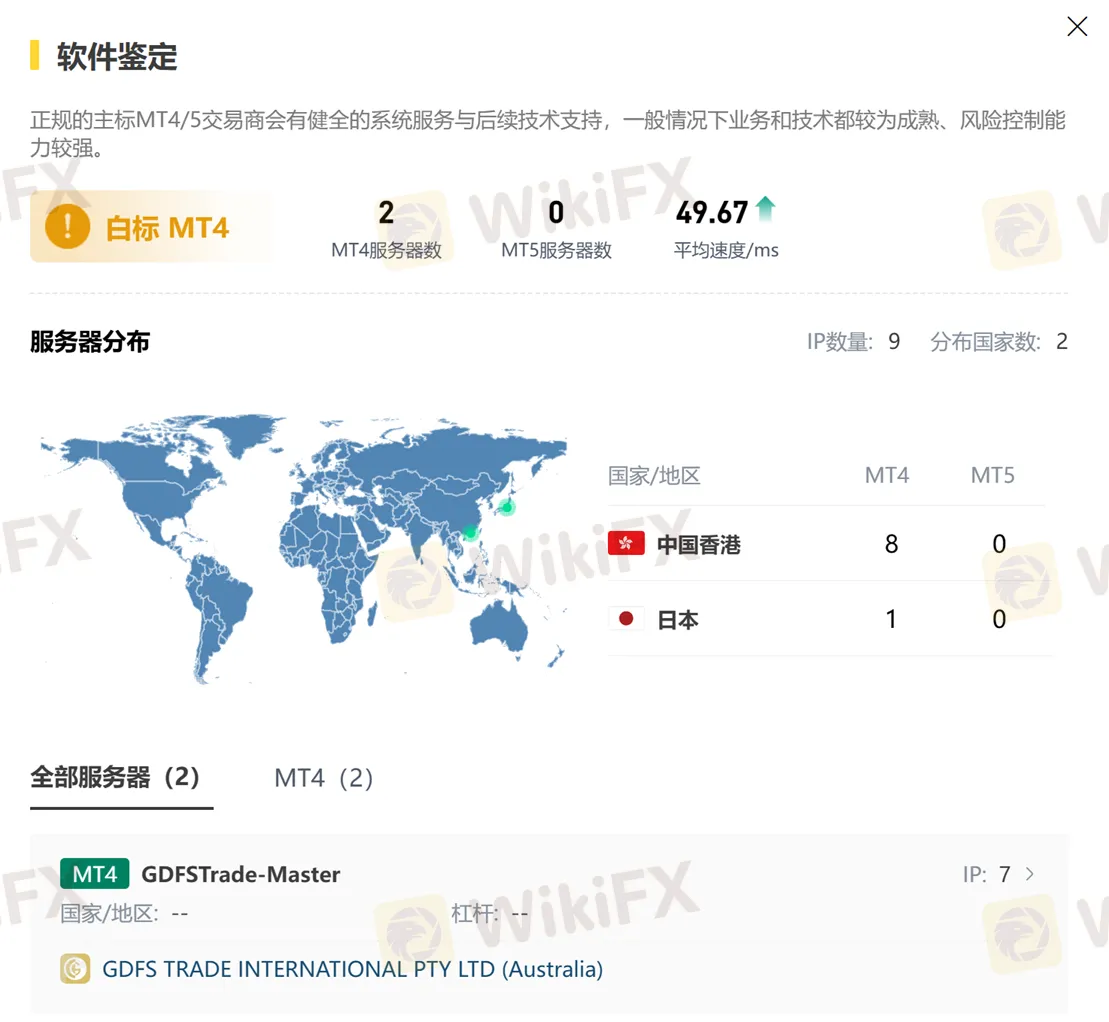Click the 日本 row name
Screen dimensions: 1109x1022
(678, 620)
